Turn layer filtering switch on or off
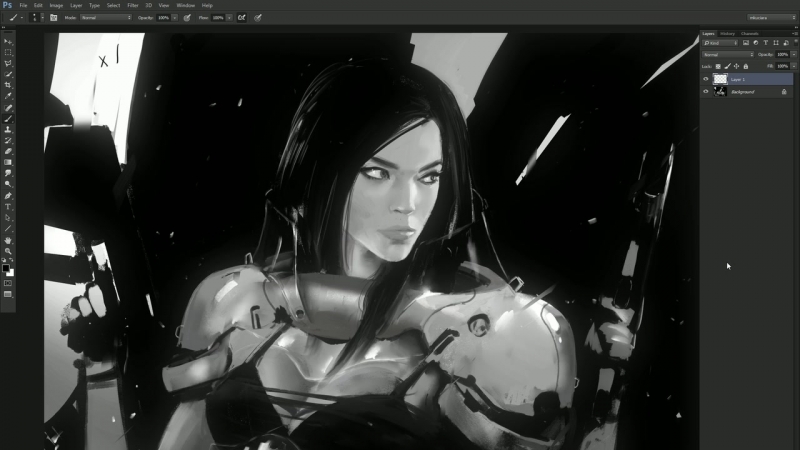Screen dimensions: 800x450 [795, 43]
